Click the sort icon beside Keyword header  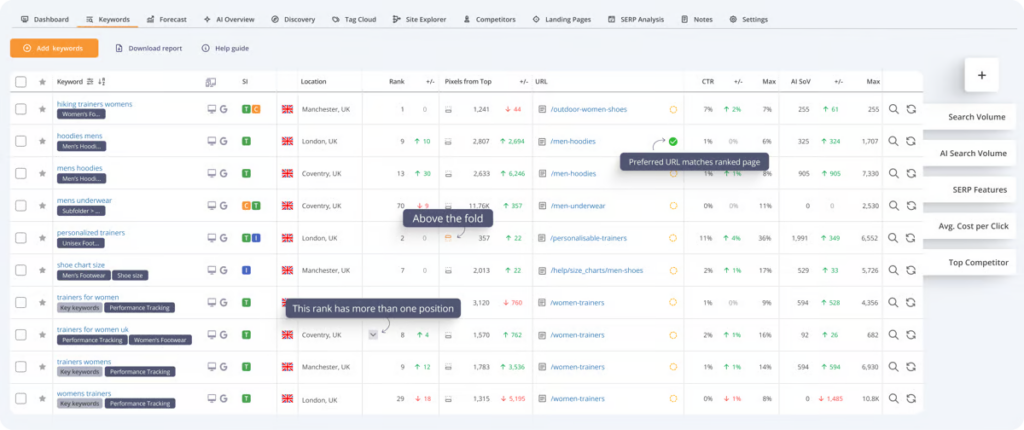point(102,81)
